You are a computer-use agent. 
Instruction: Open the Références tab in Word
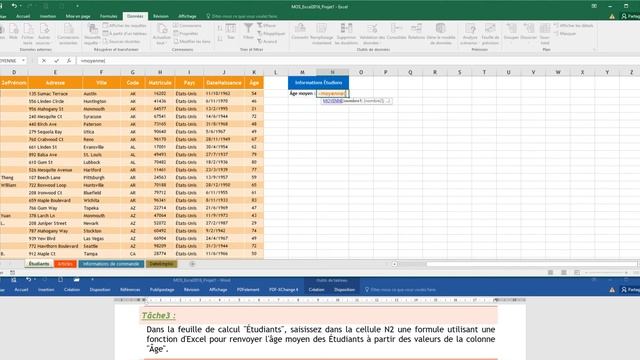[x=130, y=290]
